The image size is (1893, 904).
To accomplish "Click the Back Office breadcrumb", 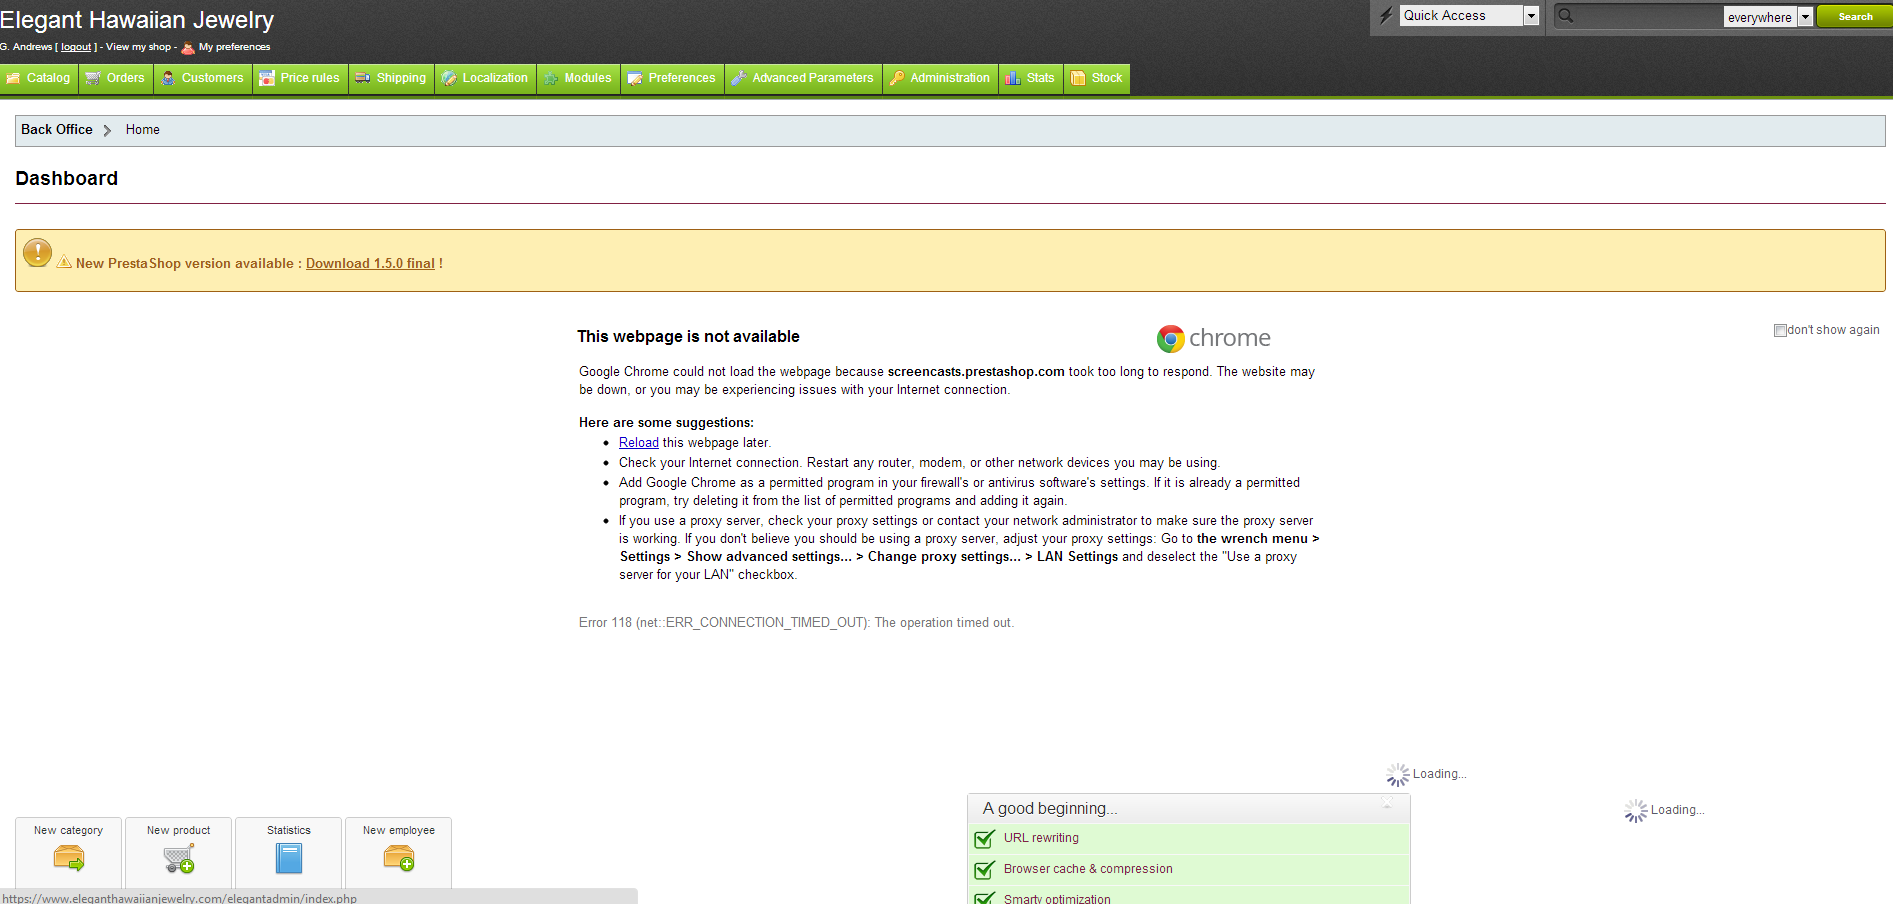I will pos(57,130).
